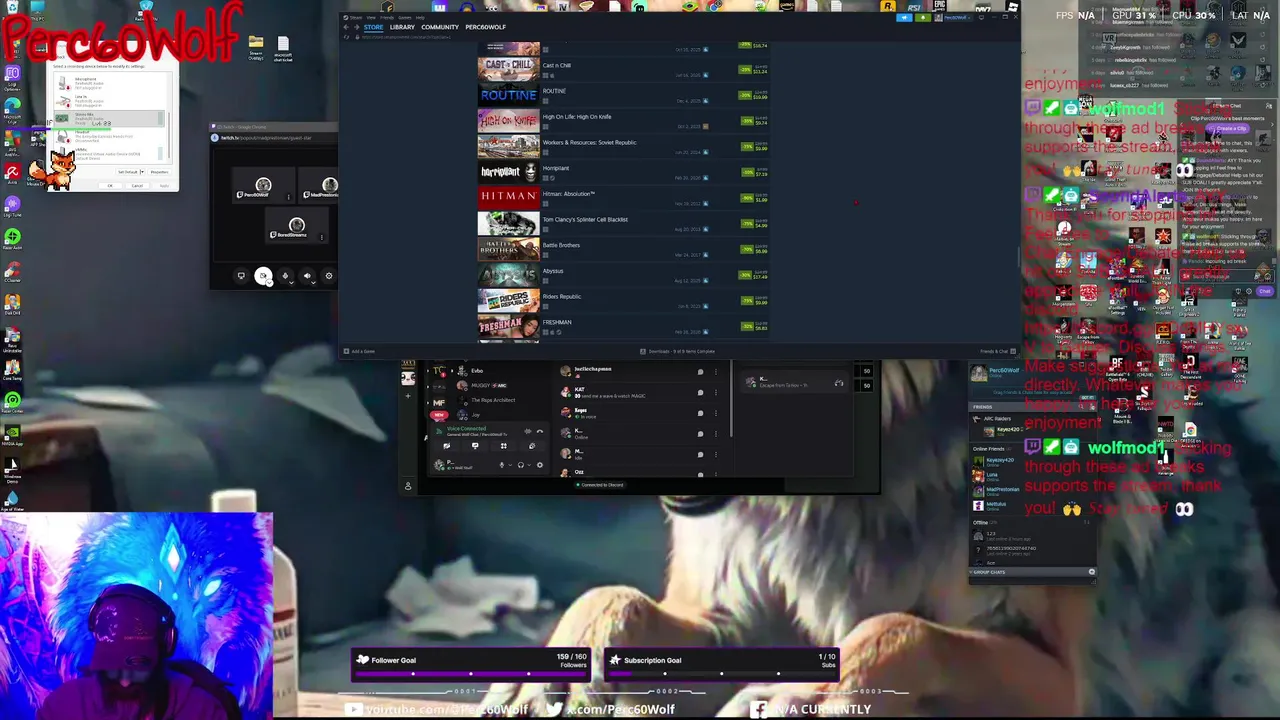The image size is (1280, 720).
Task: Open Twitch microphone device dropdown arrow
Action: click(291, 283)
